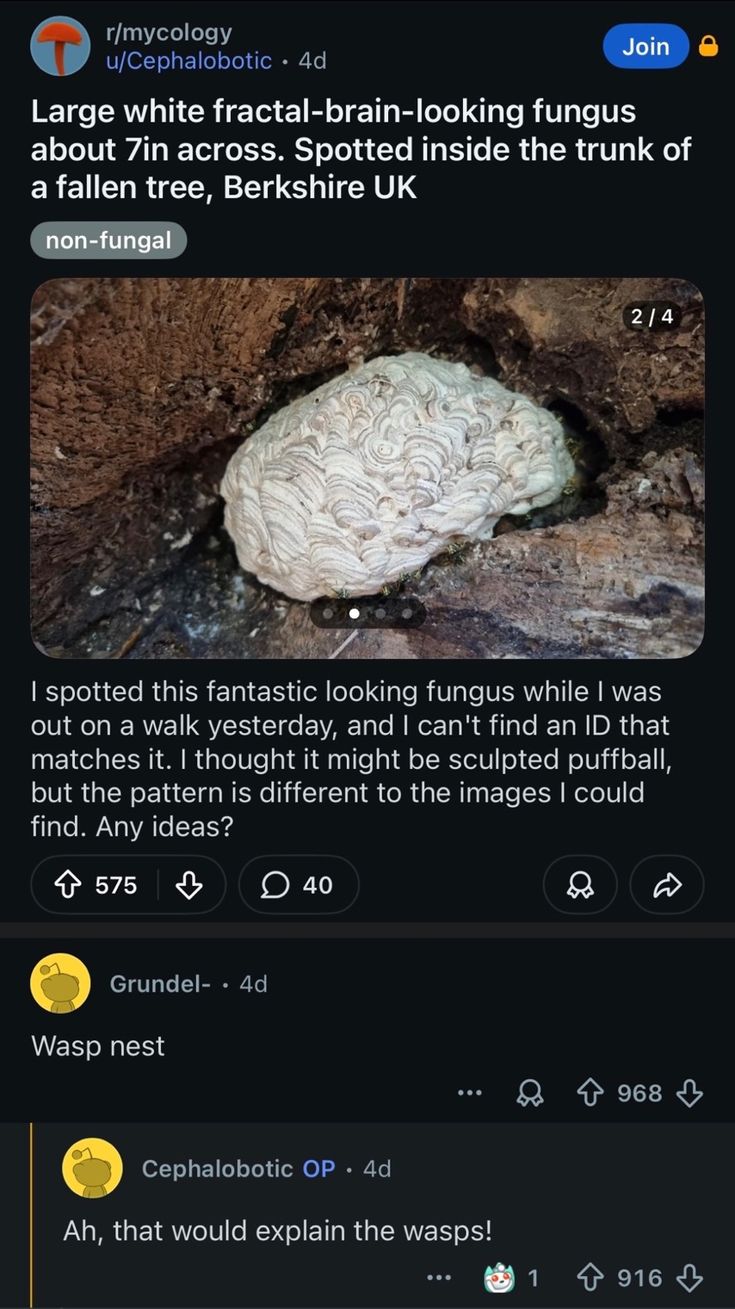Downvote the main post
Viewport: 735px width, 1309px height.
(190, 885)
